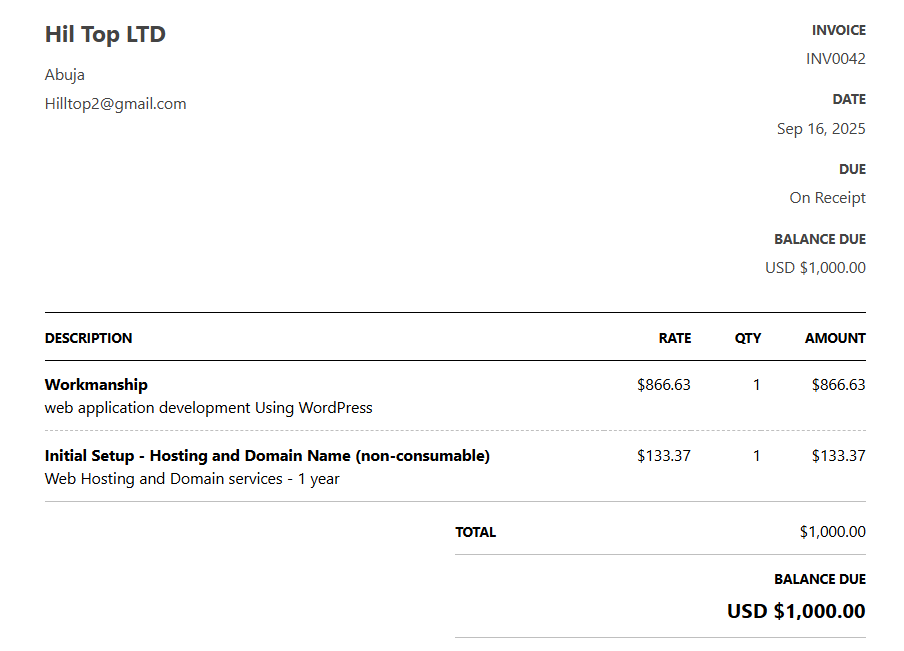Click the Abuja address text
Screen dimensions: 904x651
click(65, 75)
